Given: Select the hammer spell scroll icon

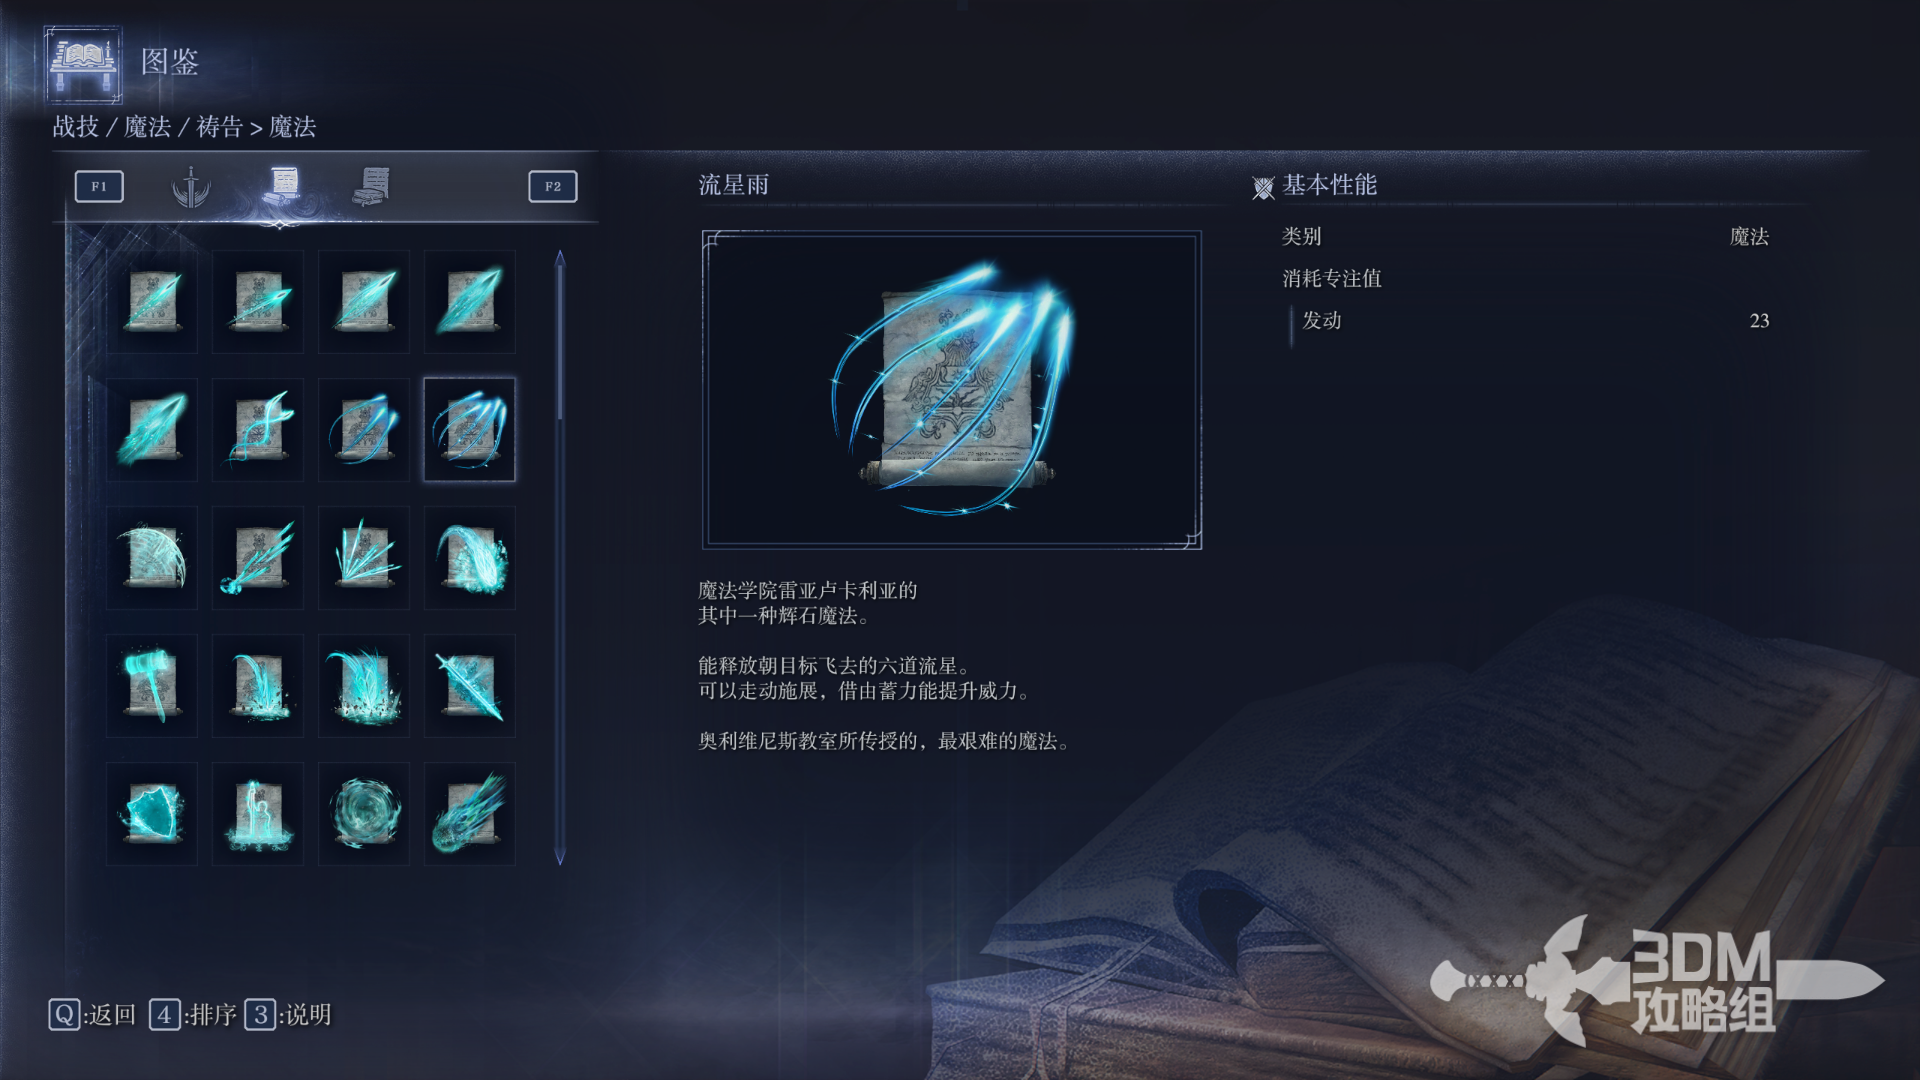Looking at the screenshot, I should point(152,686).
